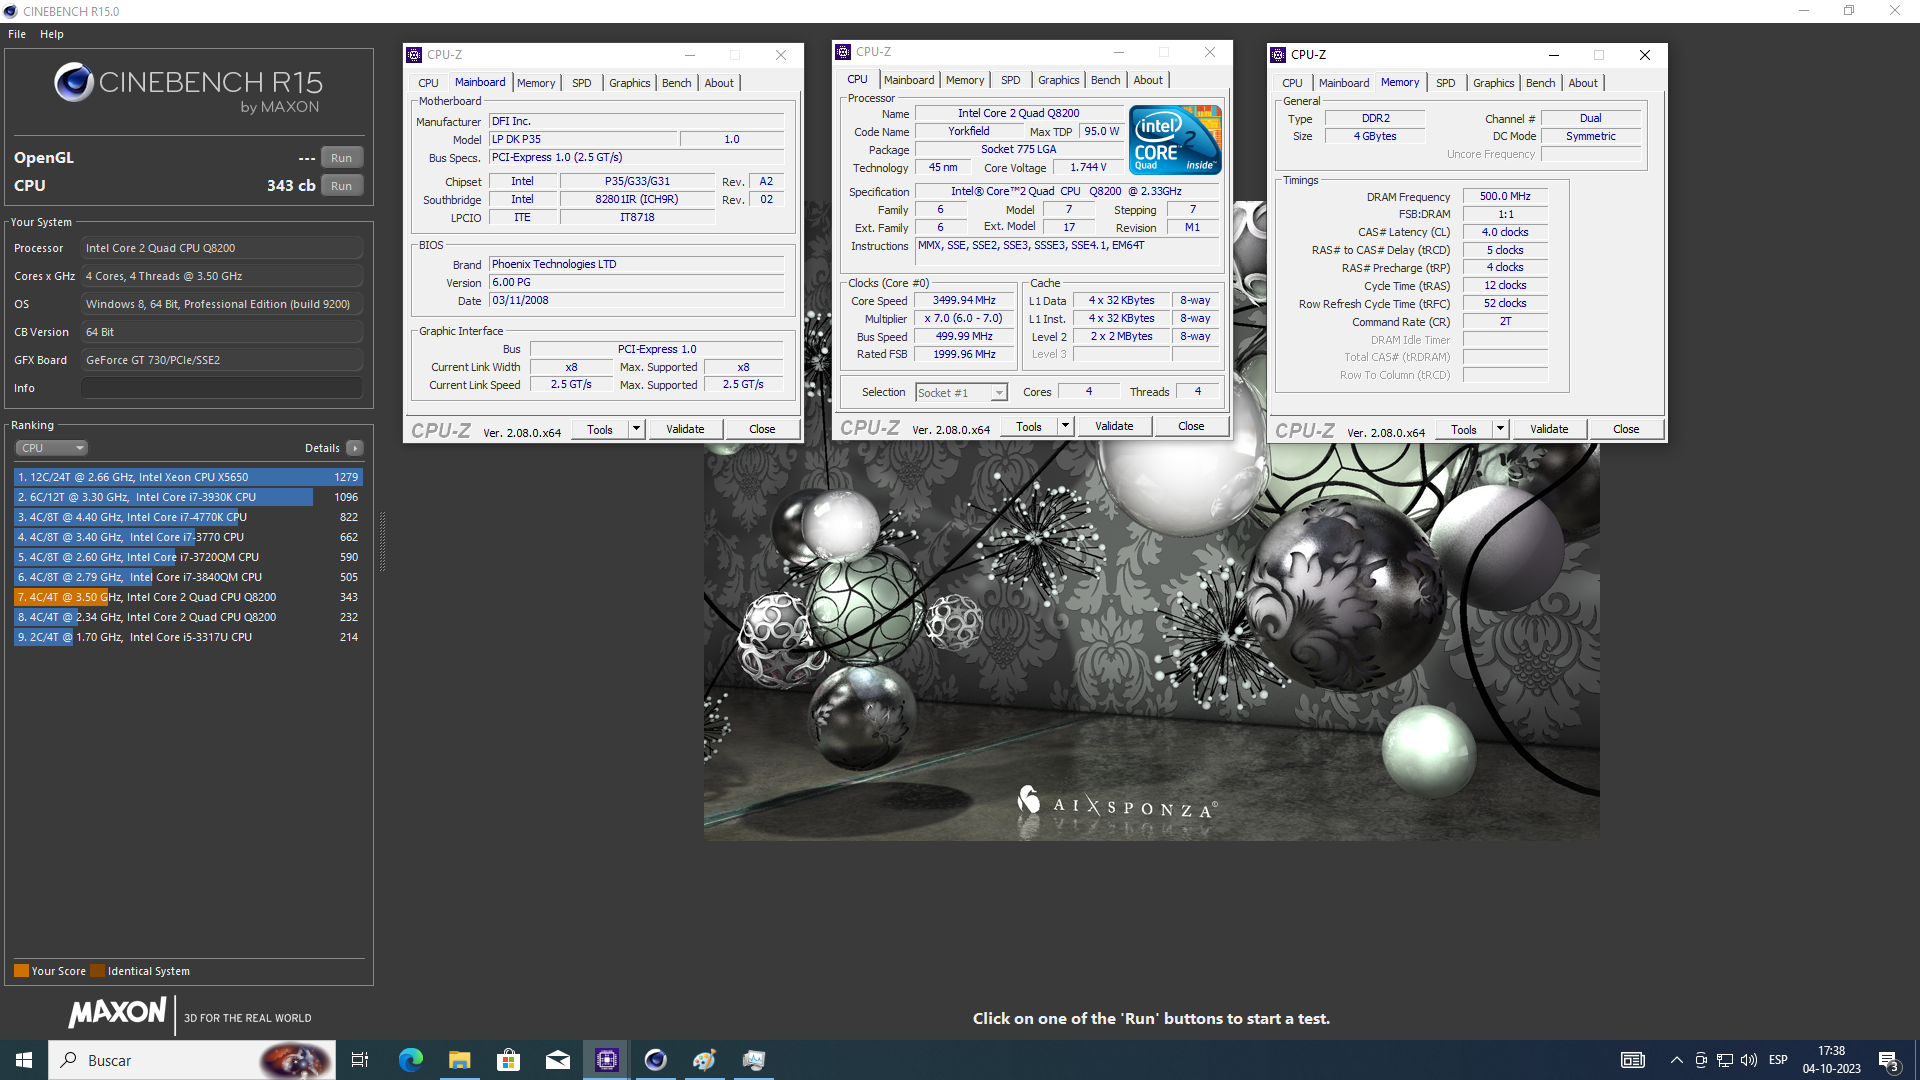Click Validate in the Memory CPU-Z window
This screenshot has height=1080, width=1920.
pyautogui.click(x=1549, y=429)
